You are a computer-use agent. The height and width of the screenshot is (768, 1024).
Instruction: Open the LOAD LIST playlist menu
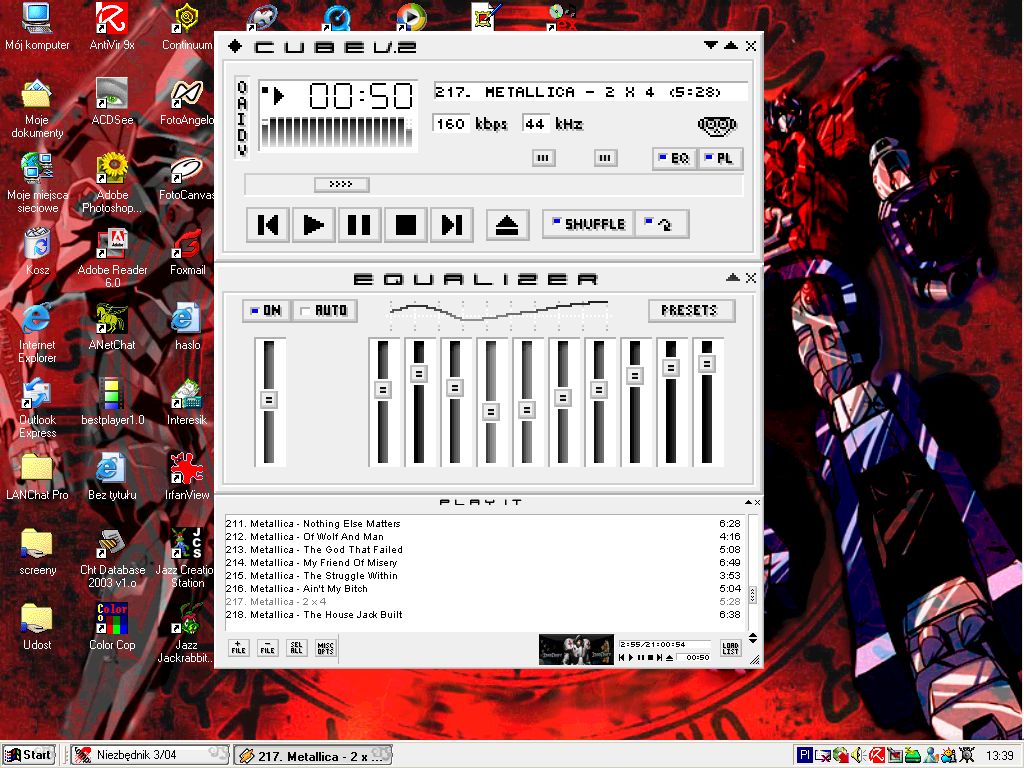tap(730, 648)
